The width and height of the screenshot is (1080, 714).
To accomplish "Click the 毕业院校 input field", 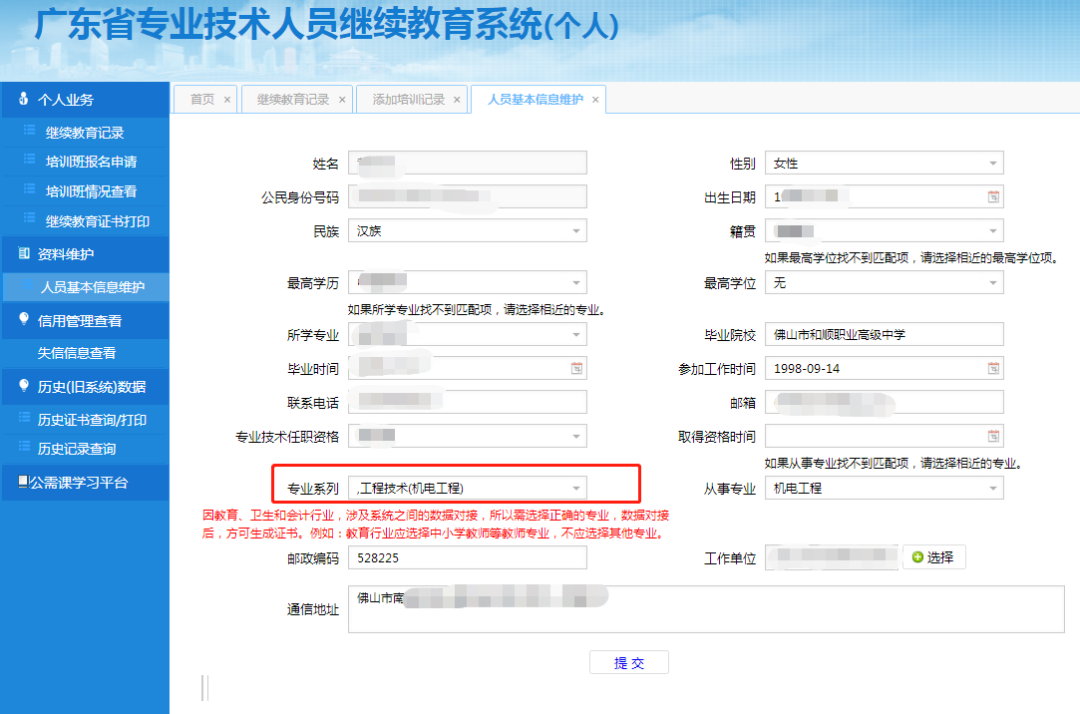I will (884, 335).
